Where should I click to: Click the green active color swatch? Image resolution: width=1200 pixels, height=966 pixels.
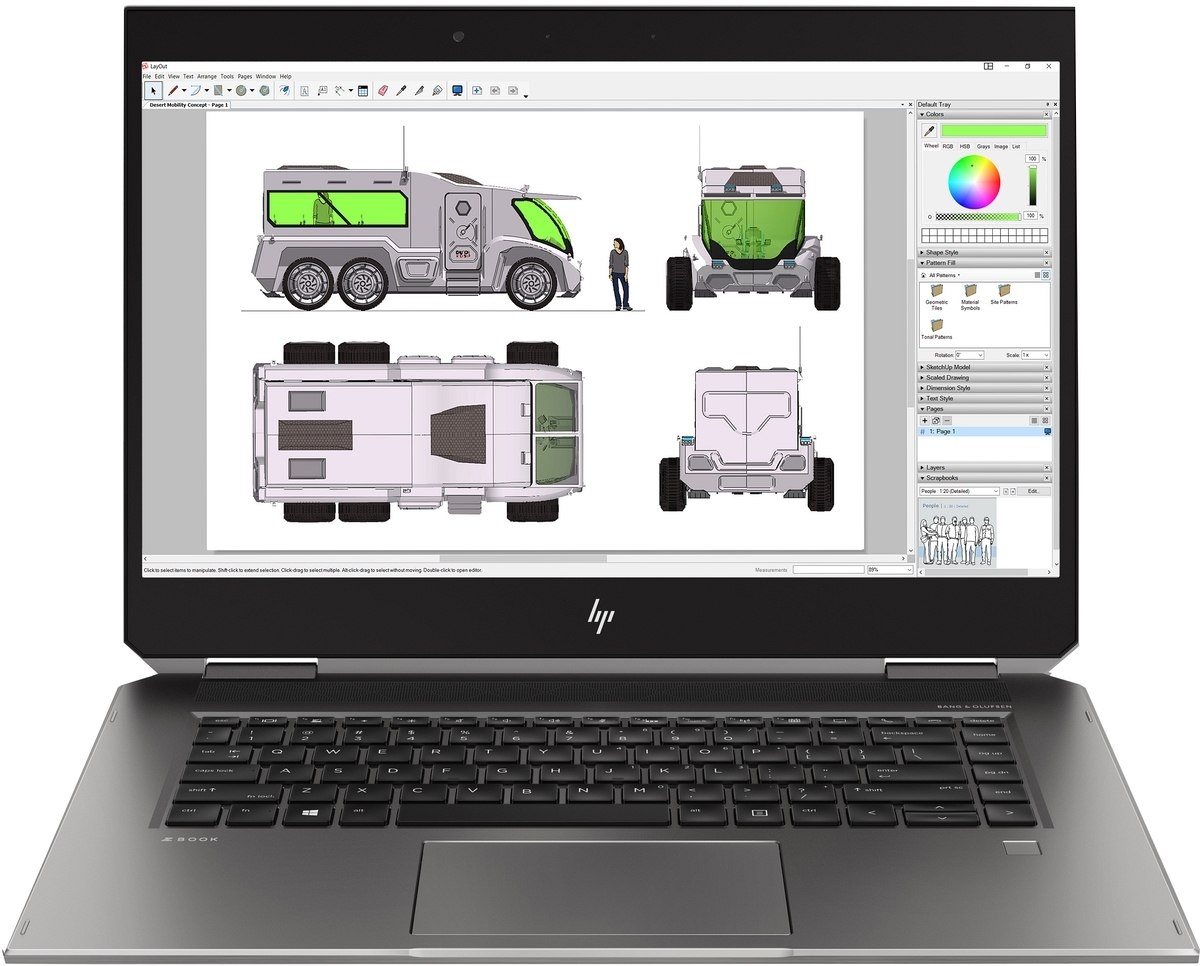[x=993, y=131]
